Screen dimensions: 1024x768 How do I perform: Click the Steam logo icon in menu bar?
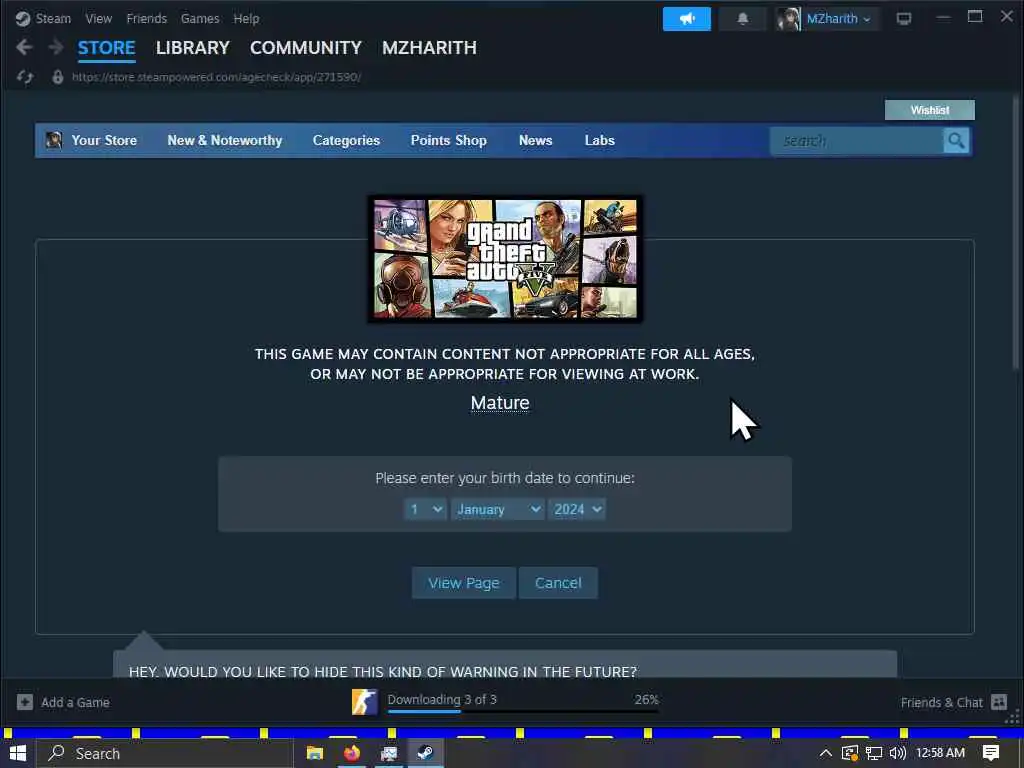(x=23, y=18)
